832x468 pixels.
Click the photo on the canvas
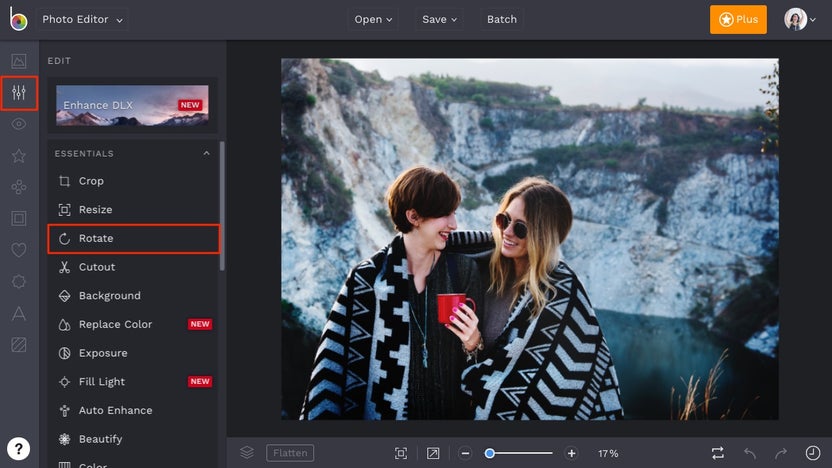pos(530,239)
